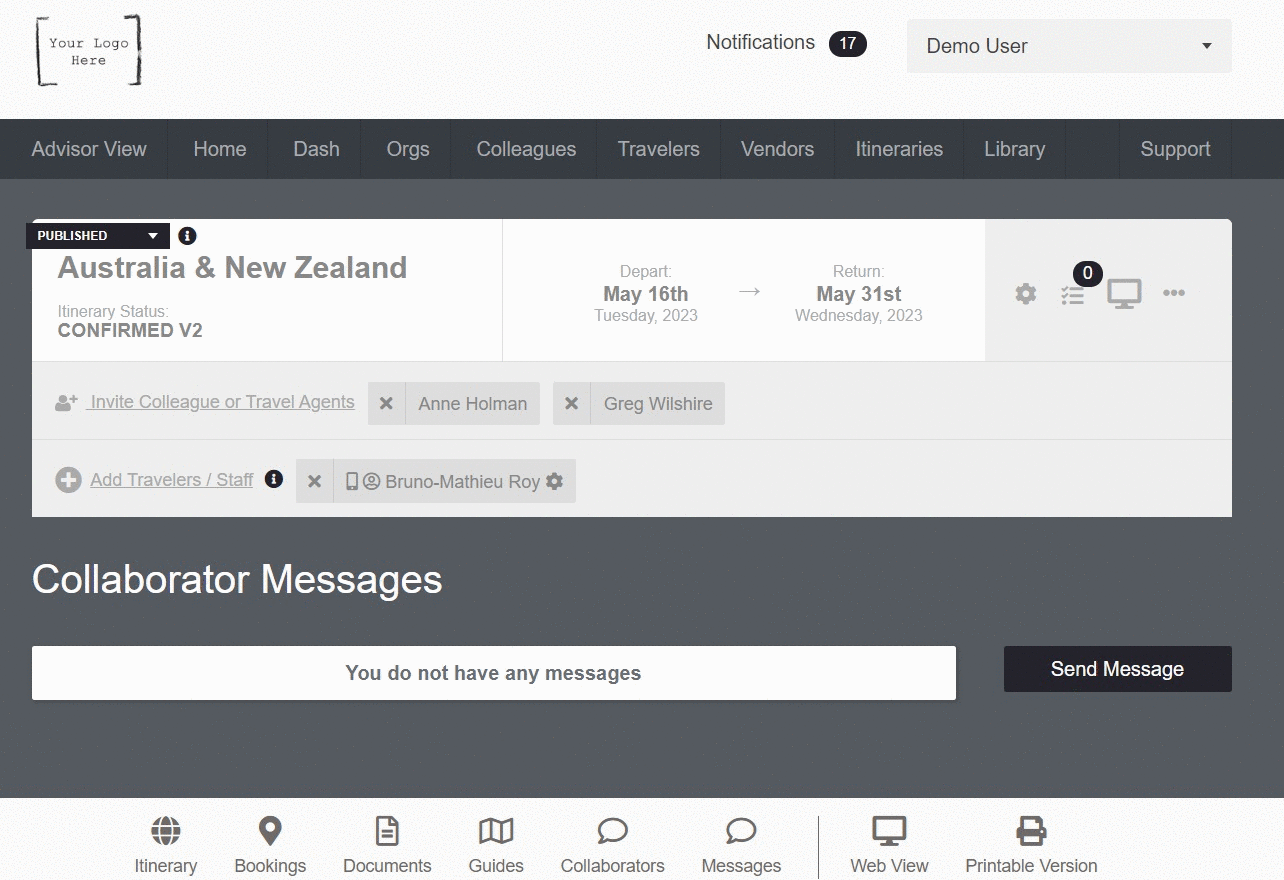Open the Library navigation item
This screenshot has width=1284, height=880.
coord(1014,149)
